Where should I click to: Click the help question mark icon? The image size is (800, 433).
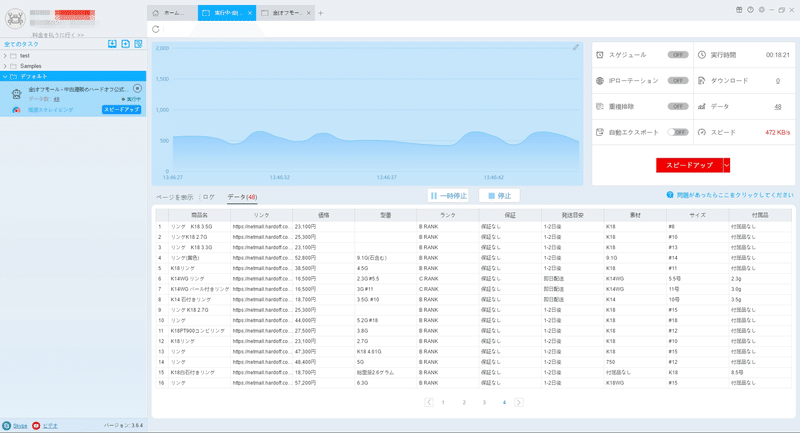pos(670,195)
